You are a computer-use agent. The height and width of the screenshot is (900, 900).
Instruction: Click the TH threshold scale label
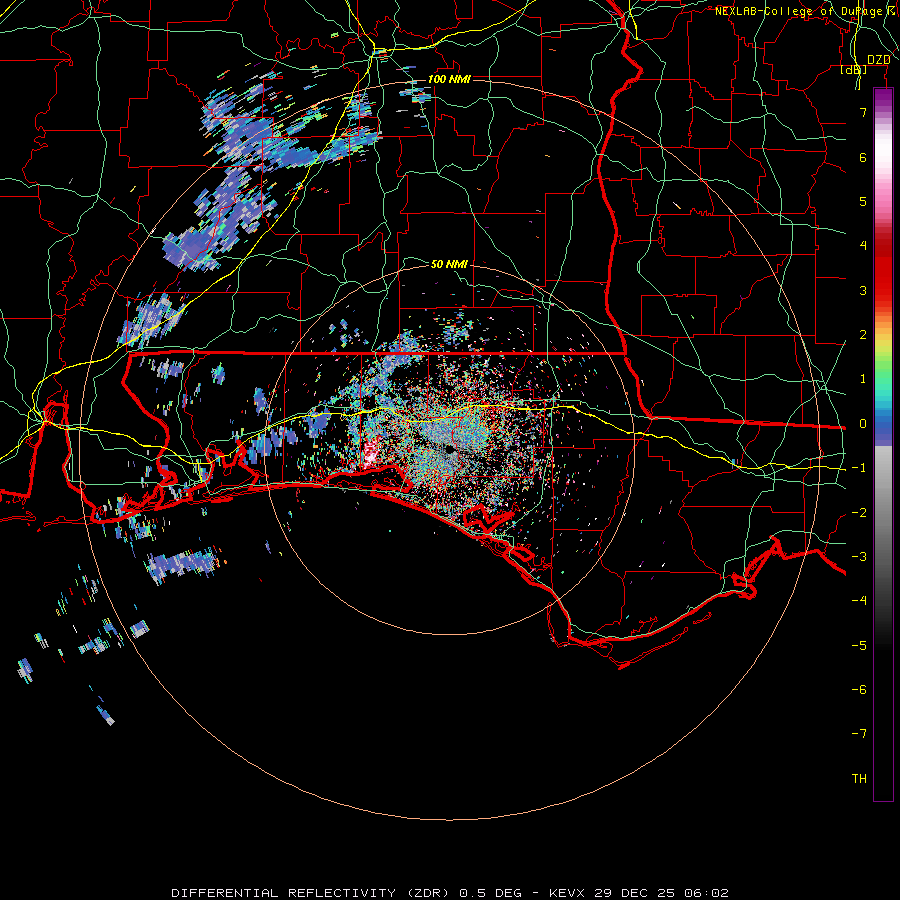click(x=859, y=779)
